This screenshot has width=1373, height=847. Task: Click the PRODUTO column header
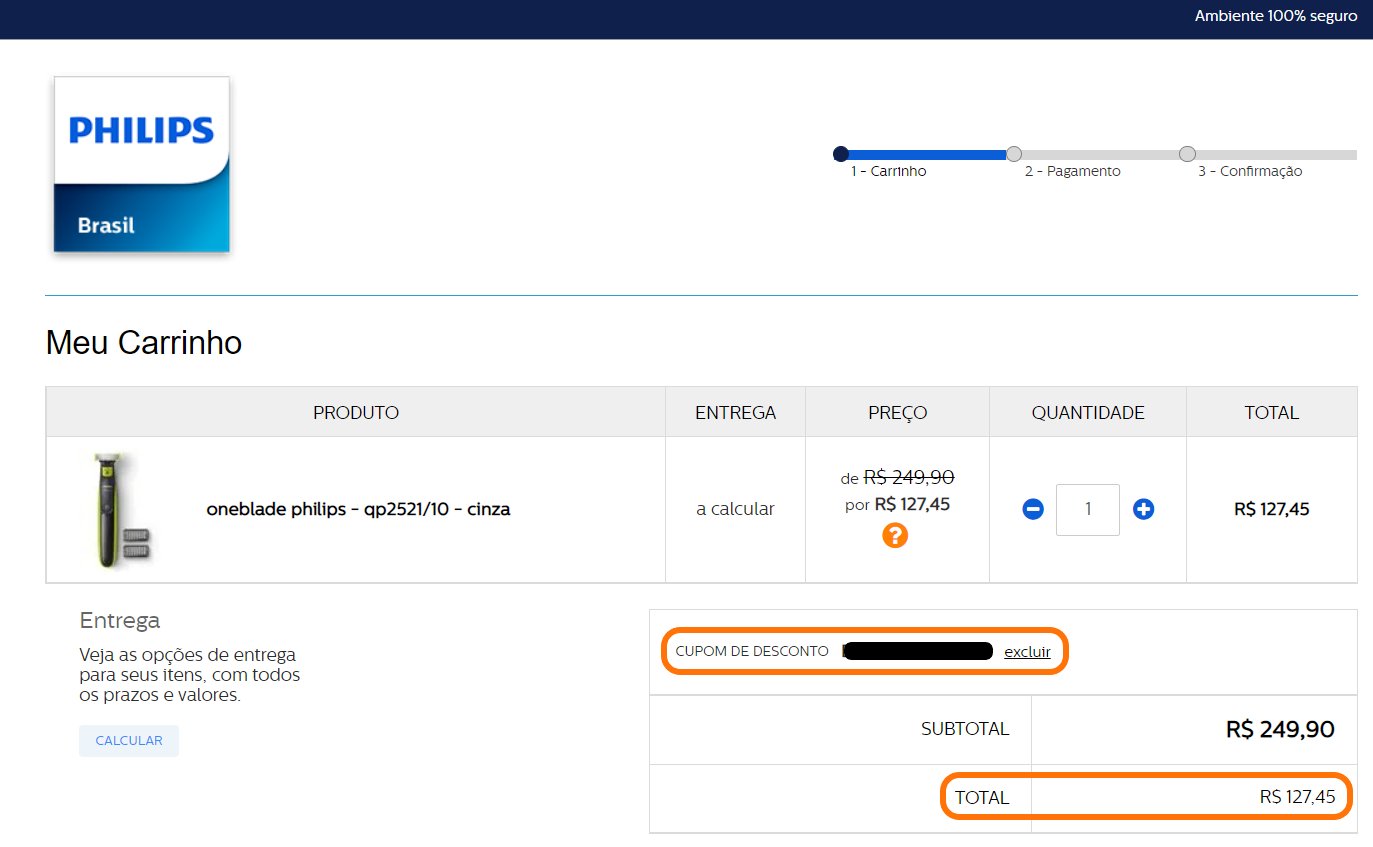pyautogui.click(x=356, y=412)
